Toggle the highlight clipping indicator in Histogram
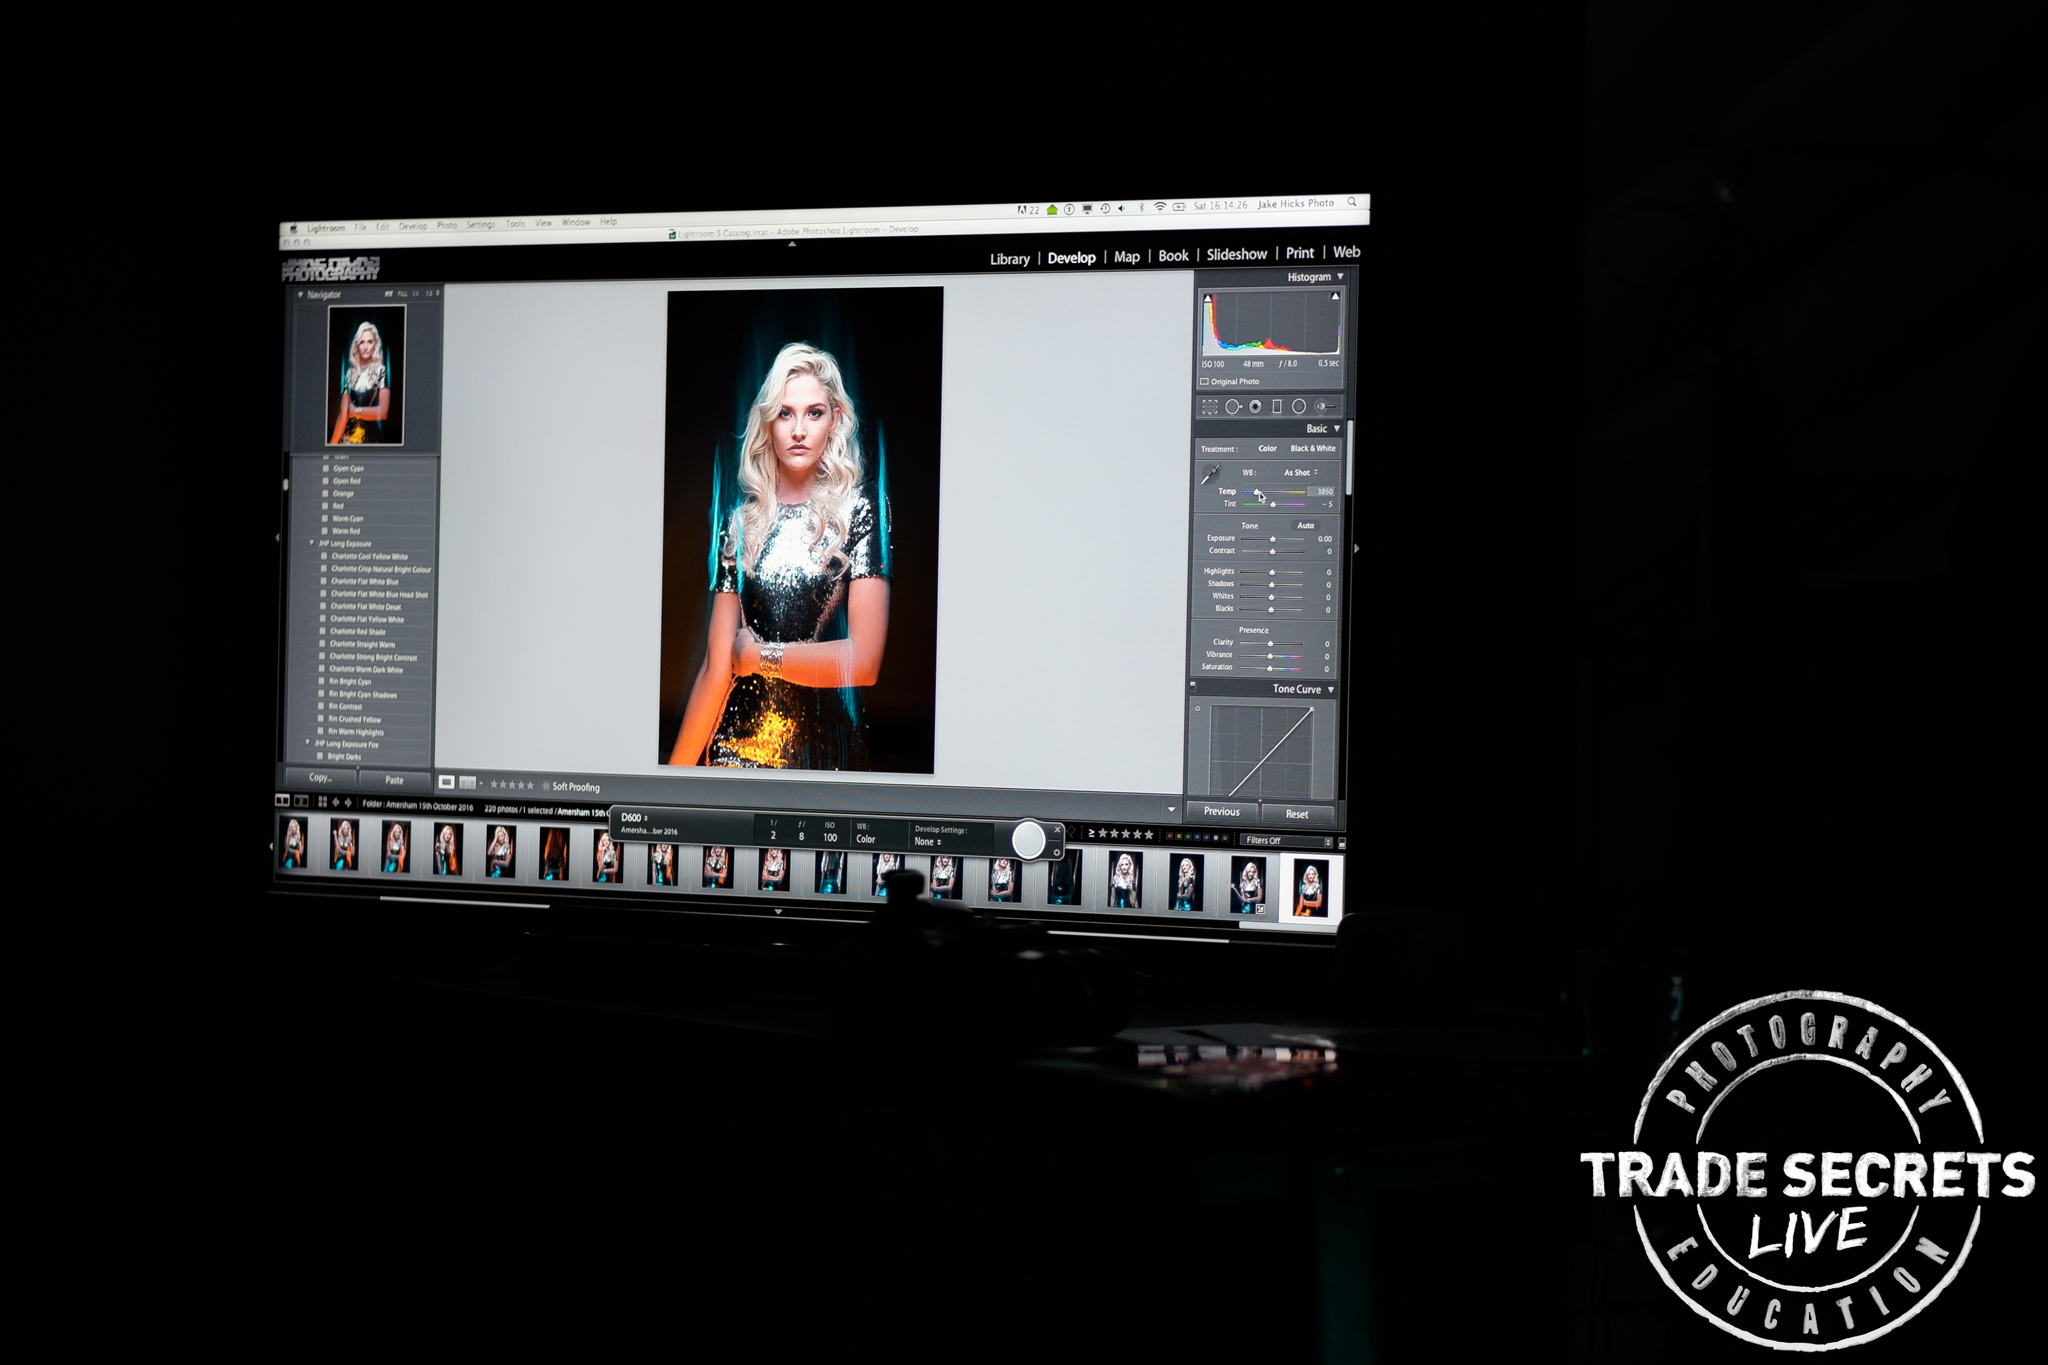 point(1334,297)
